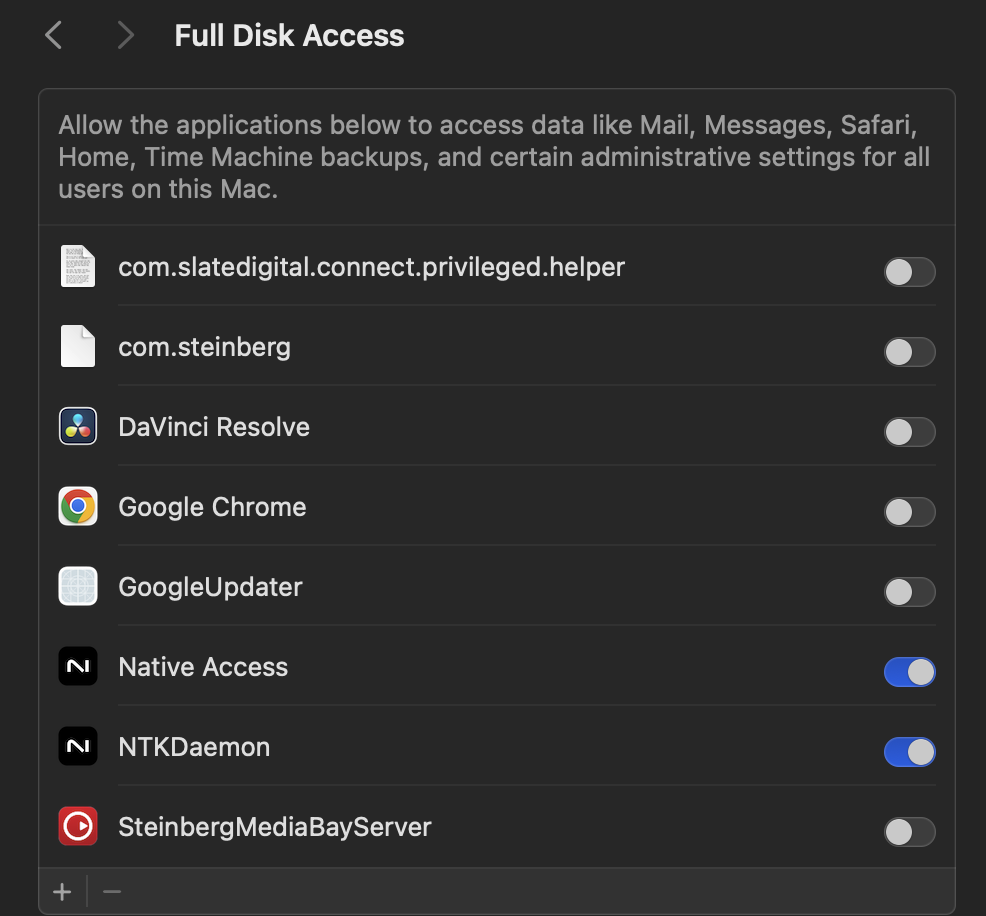Click the NTKDaemon NI icon

(78, 746)
